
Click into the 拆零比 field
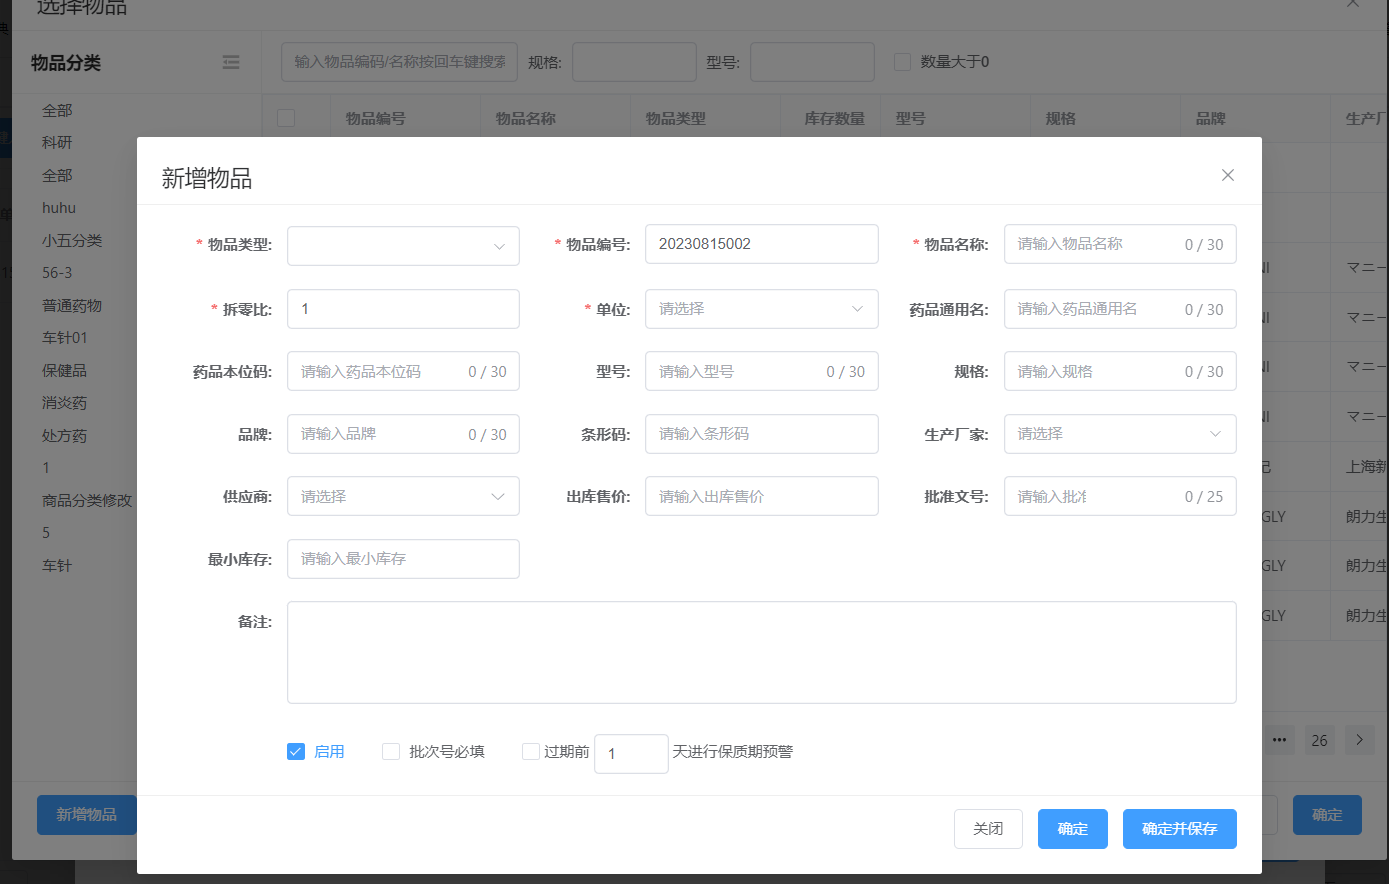coord(403,309)
